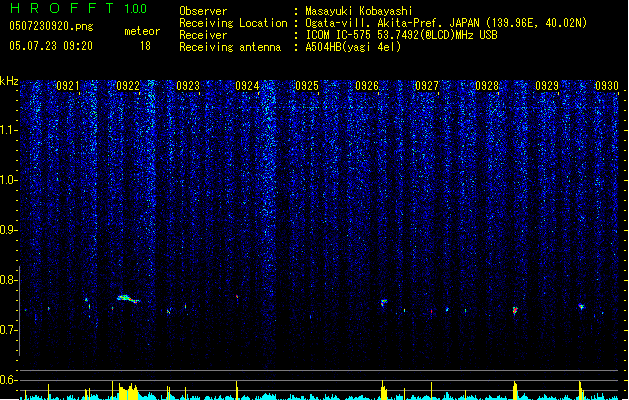Click the 0923 time marker

[188, 86]
